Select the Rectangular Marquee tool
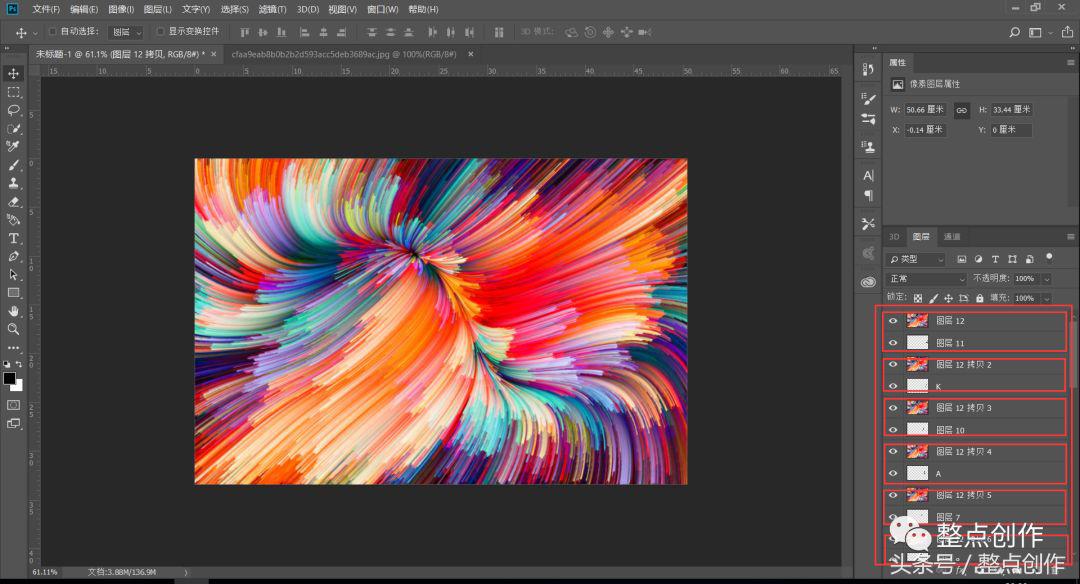This screenshot has height=584, width=1080. [x=14, y=92]
